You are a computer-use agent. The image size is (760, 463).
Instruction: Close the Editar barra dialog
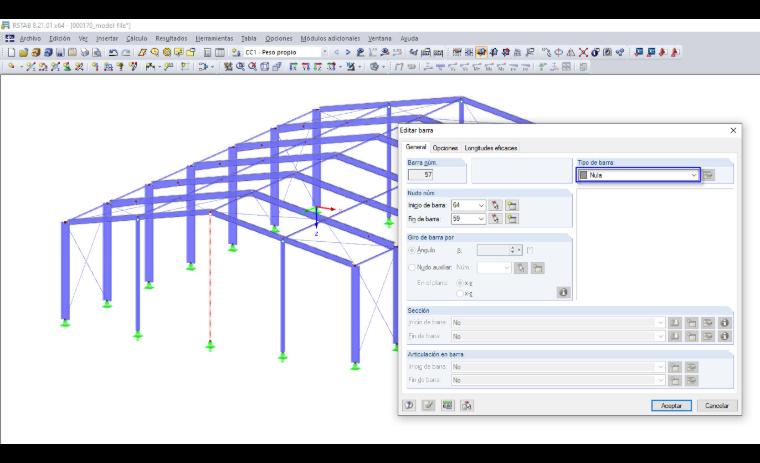pos(733,130)
